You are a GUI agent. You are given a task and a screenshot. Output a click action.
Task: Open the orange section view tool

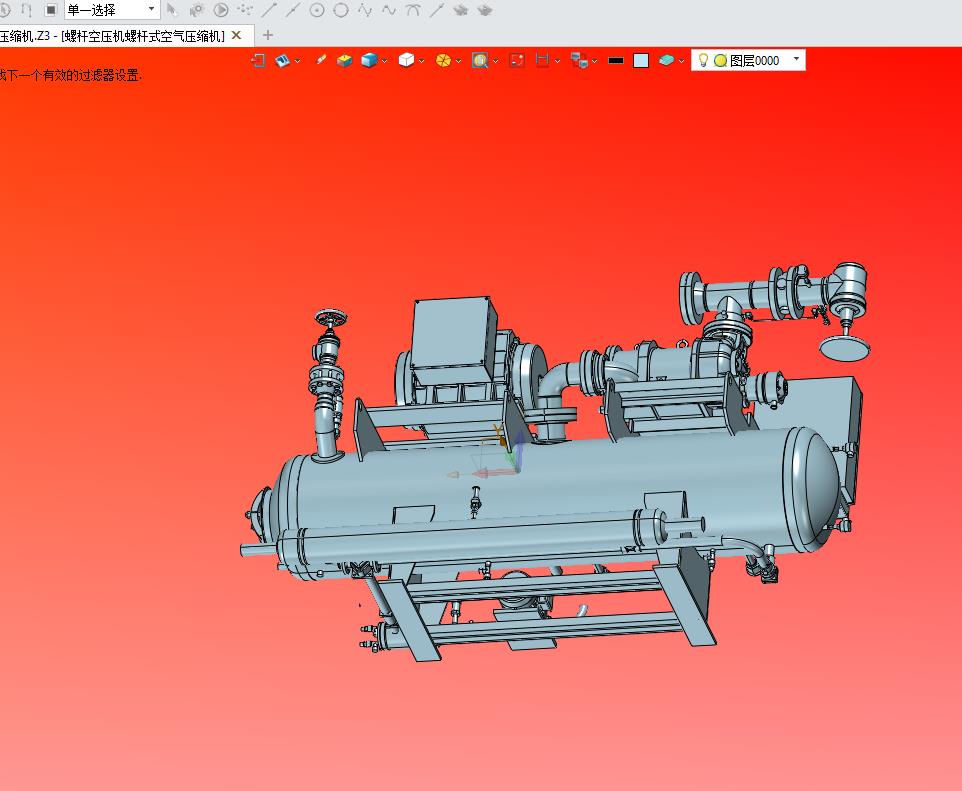[443, 60]
